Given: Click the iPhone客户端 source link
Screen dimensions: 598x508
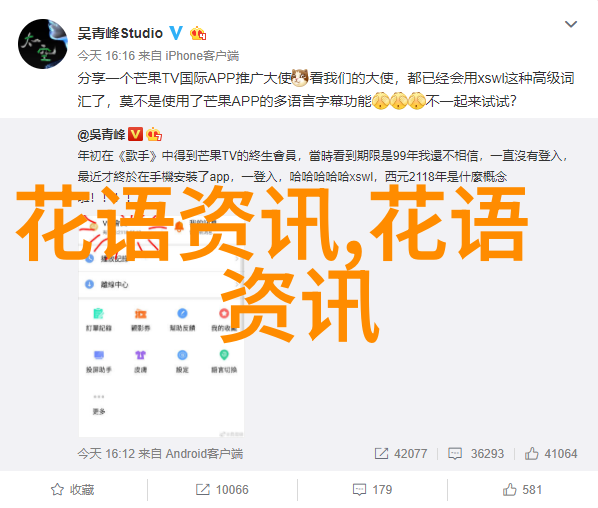Looking at the screenshot, I should (x=202, y=56).
